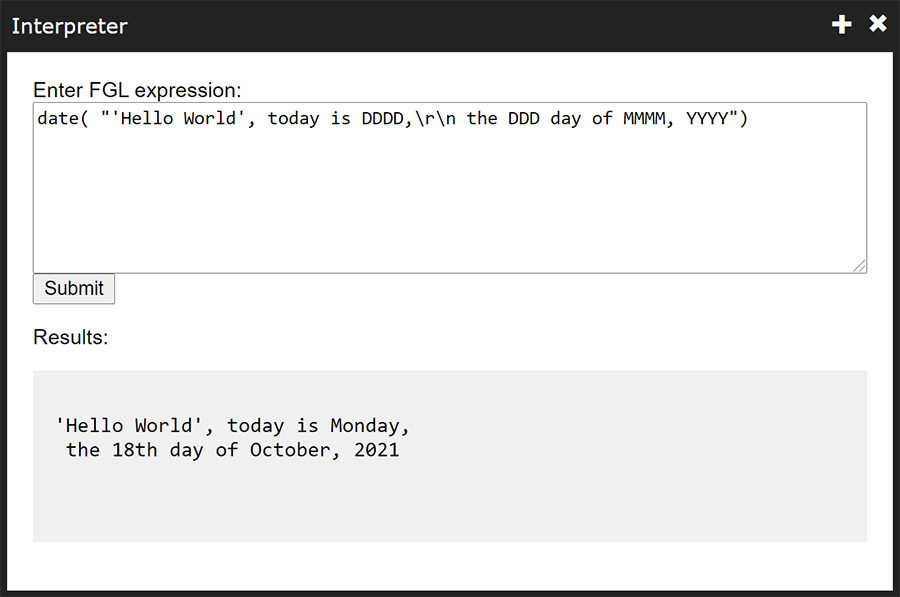Place cursor on the \r\n sequence in the expression

pyautogui.click(x=436, y=118)
